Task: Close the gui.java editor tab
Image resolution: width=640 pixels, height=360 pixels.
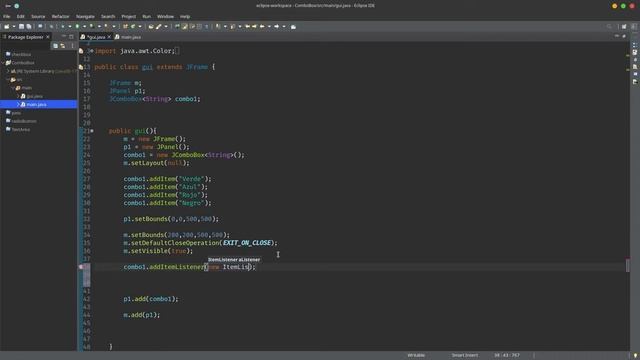Action: (x=109, y=37)
